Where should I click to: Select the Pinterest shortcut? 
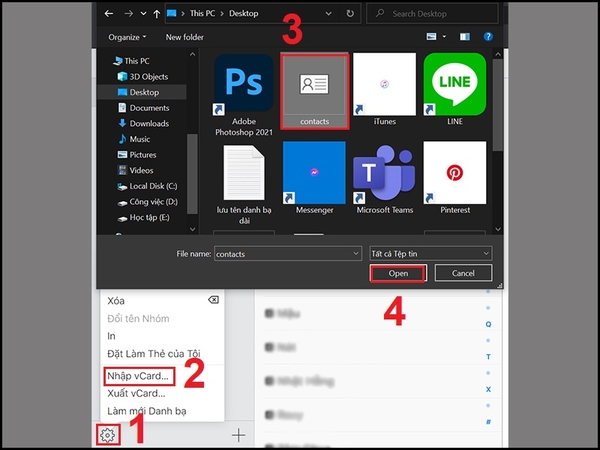(x=455, y=178)
